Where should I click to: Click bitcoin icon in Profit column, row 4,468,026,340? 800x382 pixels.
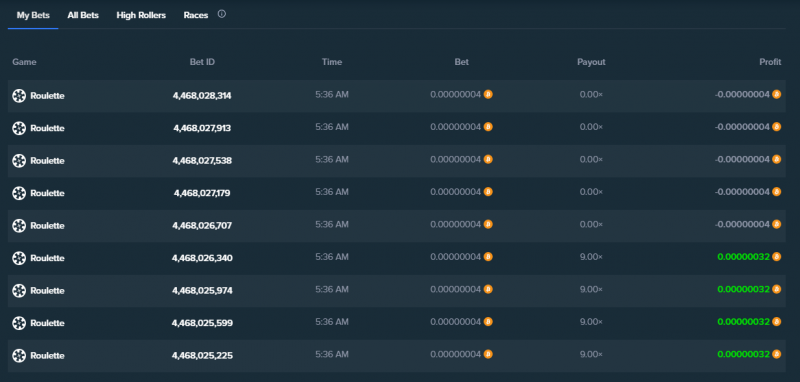777,257
